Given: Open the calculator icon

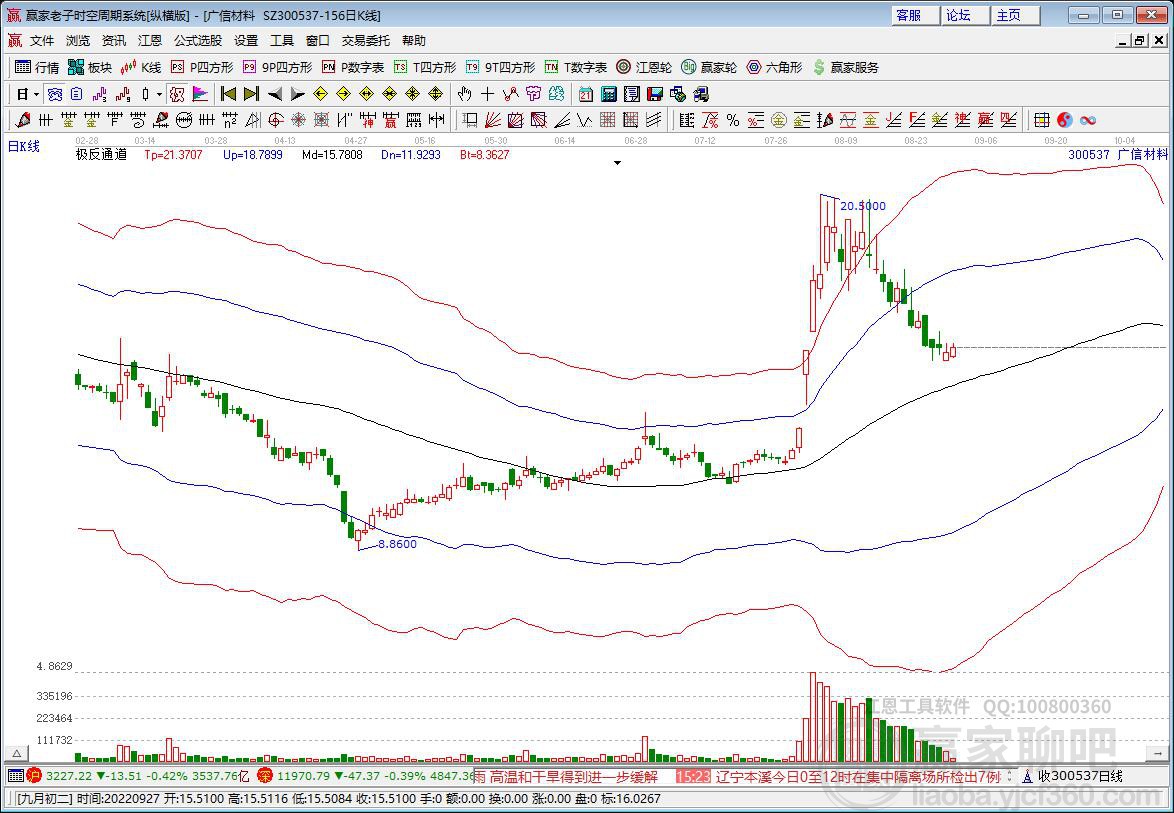Looking at the screenshot, I should (x=609, y=94).
